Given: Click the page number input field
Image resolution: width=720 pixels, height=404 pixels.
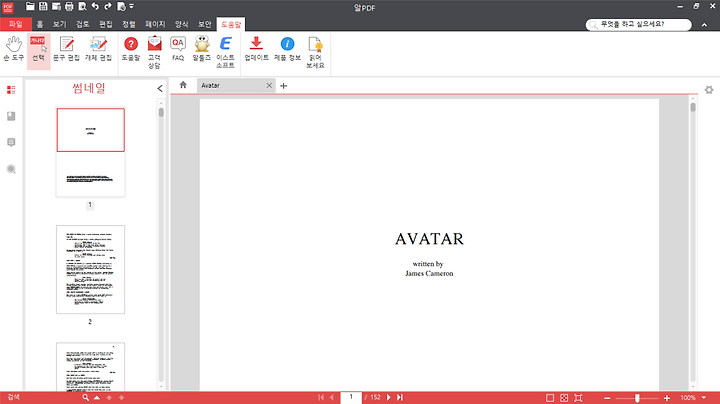Looking at the screenshot, I should [x=351, y=397].
